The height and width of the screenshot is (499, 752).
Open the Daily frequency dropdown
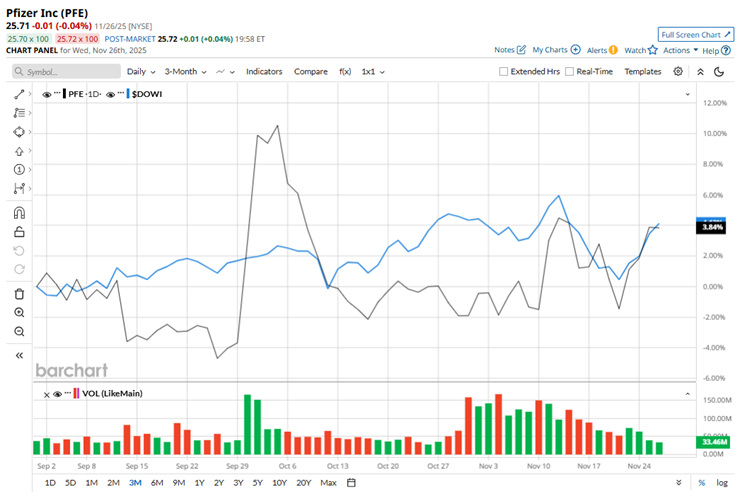click(x=141, y=71)
